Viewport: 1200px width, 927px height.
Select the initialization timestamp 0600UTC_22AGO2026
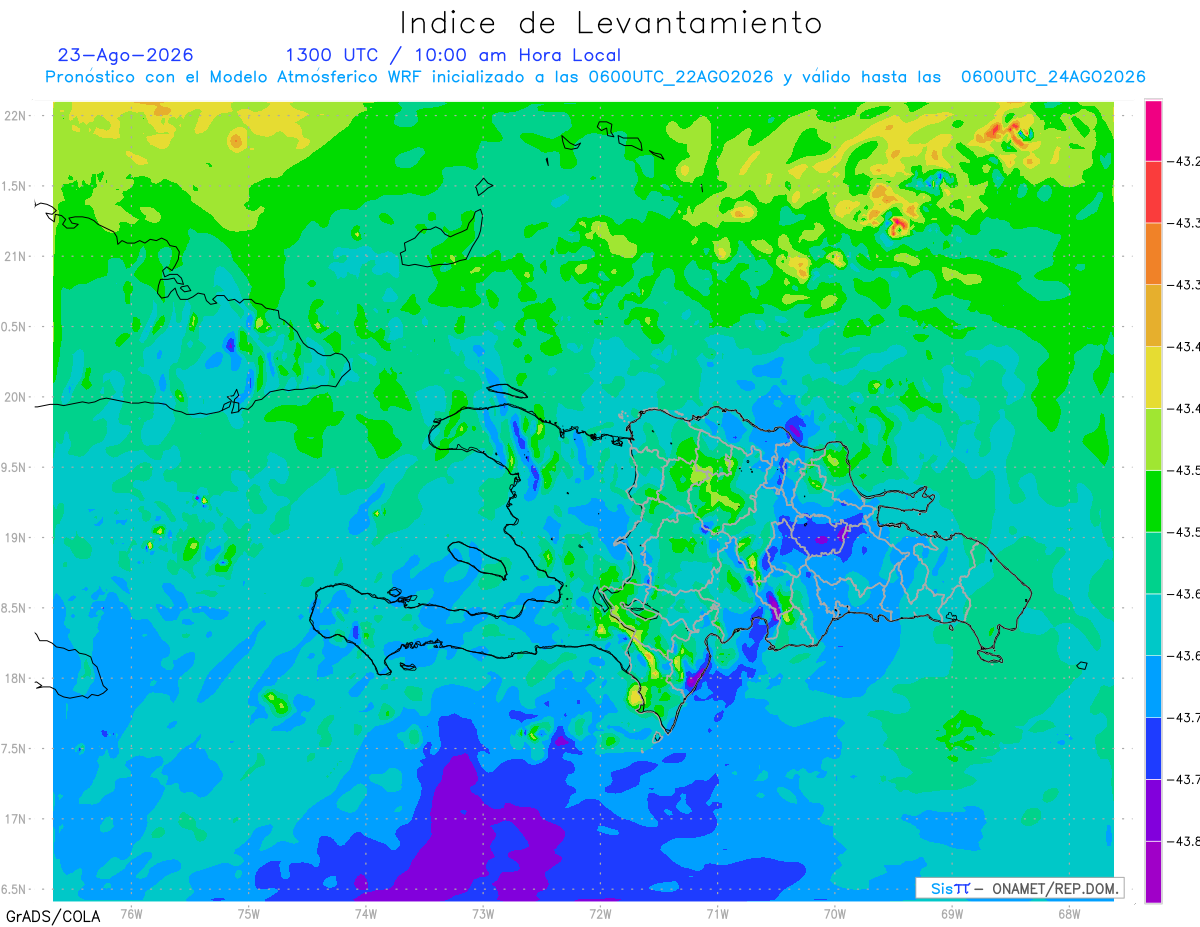680,77
